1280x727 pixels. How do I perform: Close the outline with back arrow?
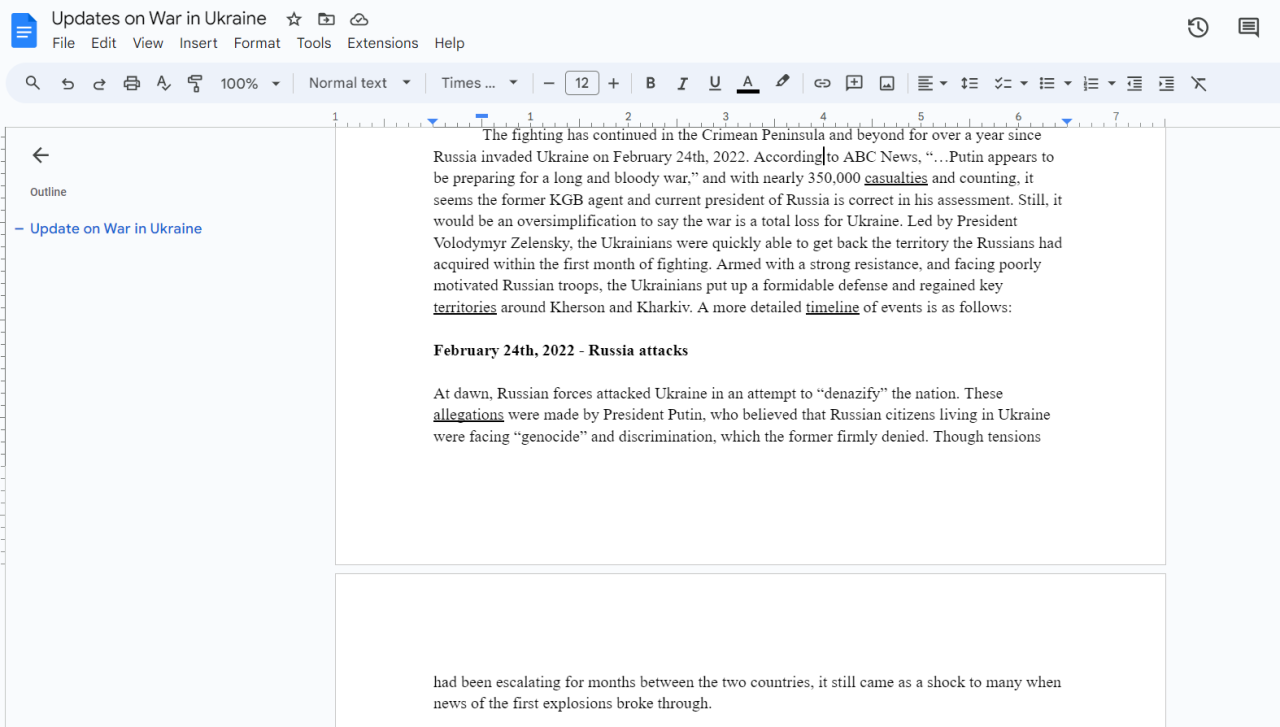click(x=40, y=155)
